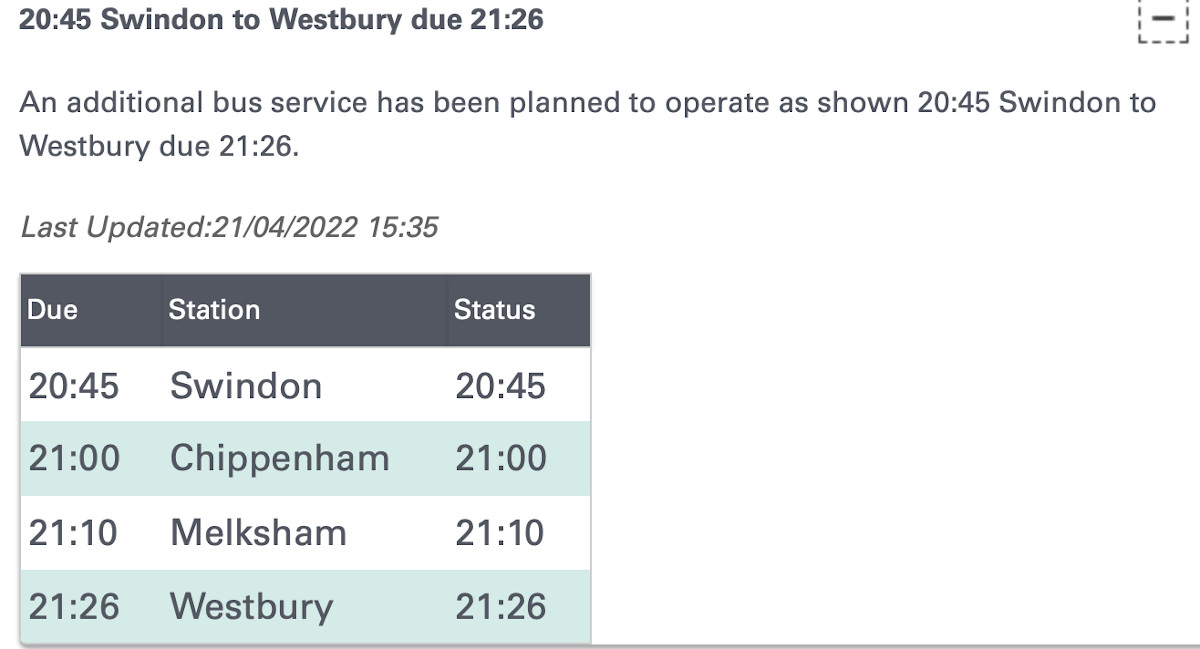Click the Status time in the Swindon row
1200x649 pixels.
click(x=500, y=386)
